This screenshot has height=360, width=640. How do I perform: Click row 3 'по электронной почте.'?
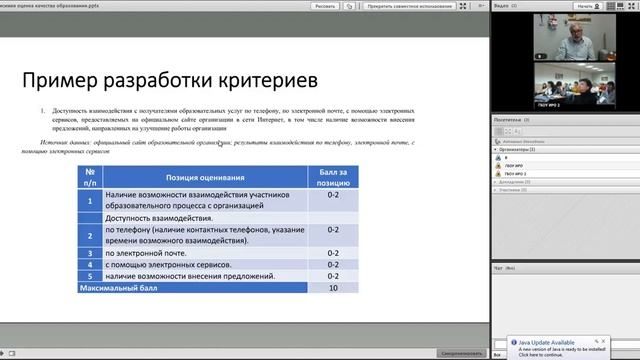(x=146, y=253)
